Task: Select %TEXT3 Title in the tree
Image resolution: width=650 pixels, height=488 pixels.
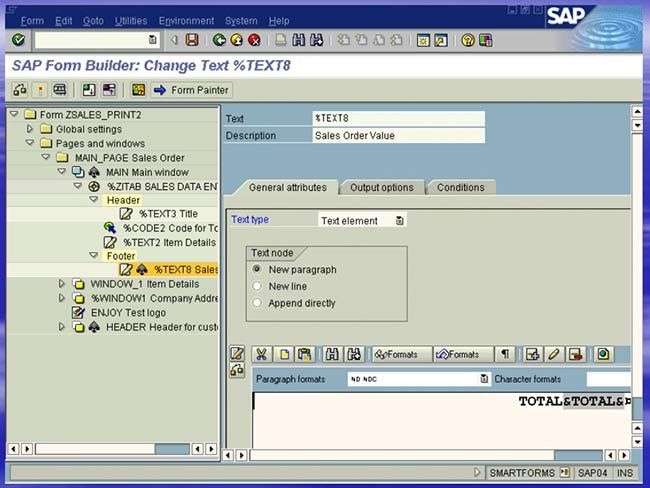Action: pos(168,214)
